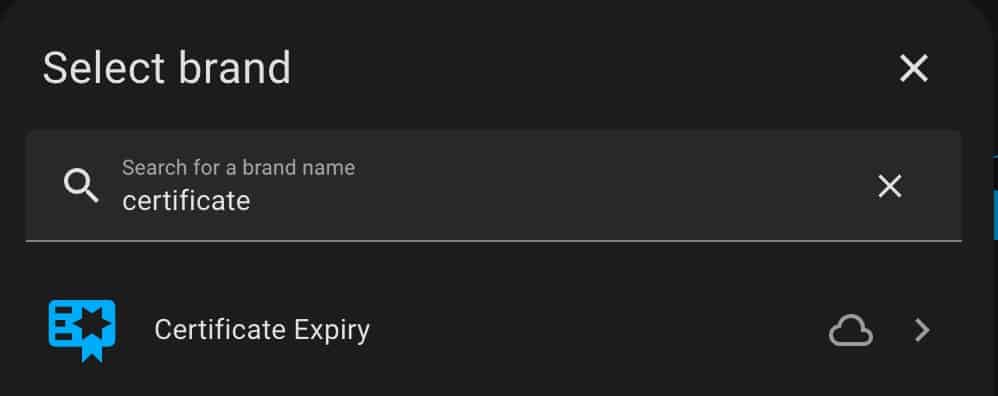Click the search lens left of the text

81,186
